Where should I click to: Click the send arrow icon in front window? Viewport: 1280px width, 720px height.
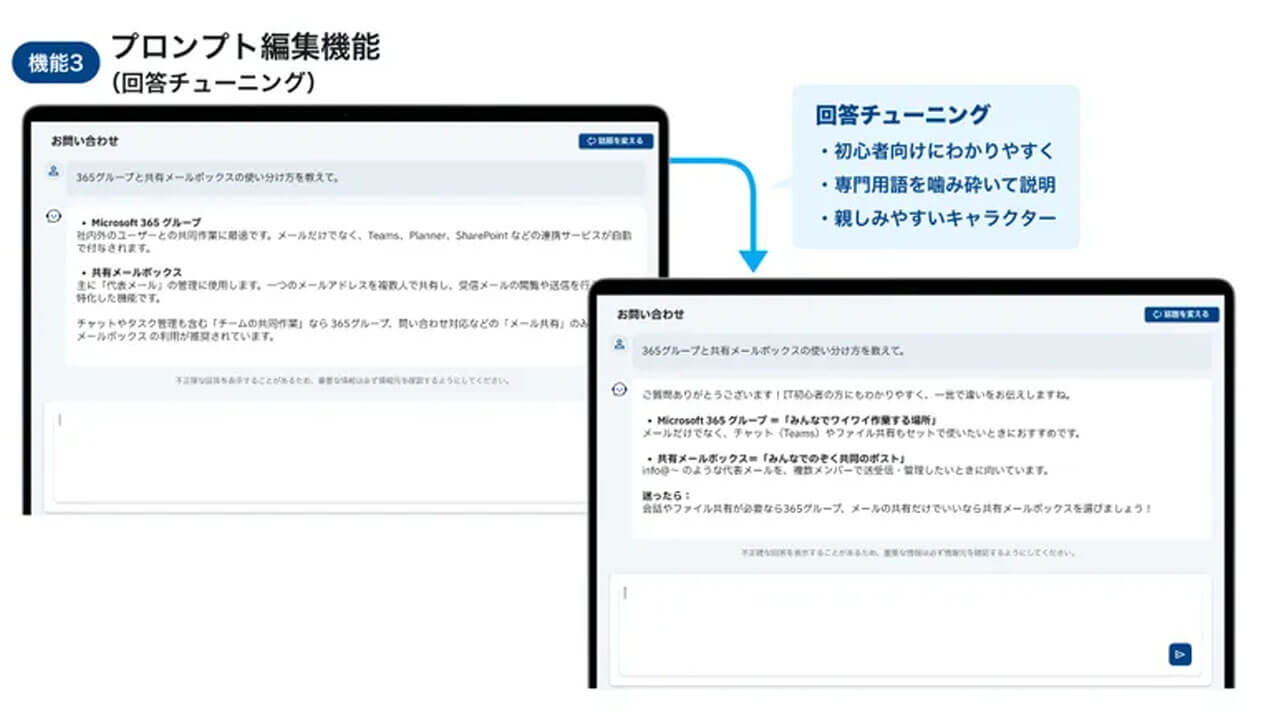1180,654
